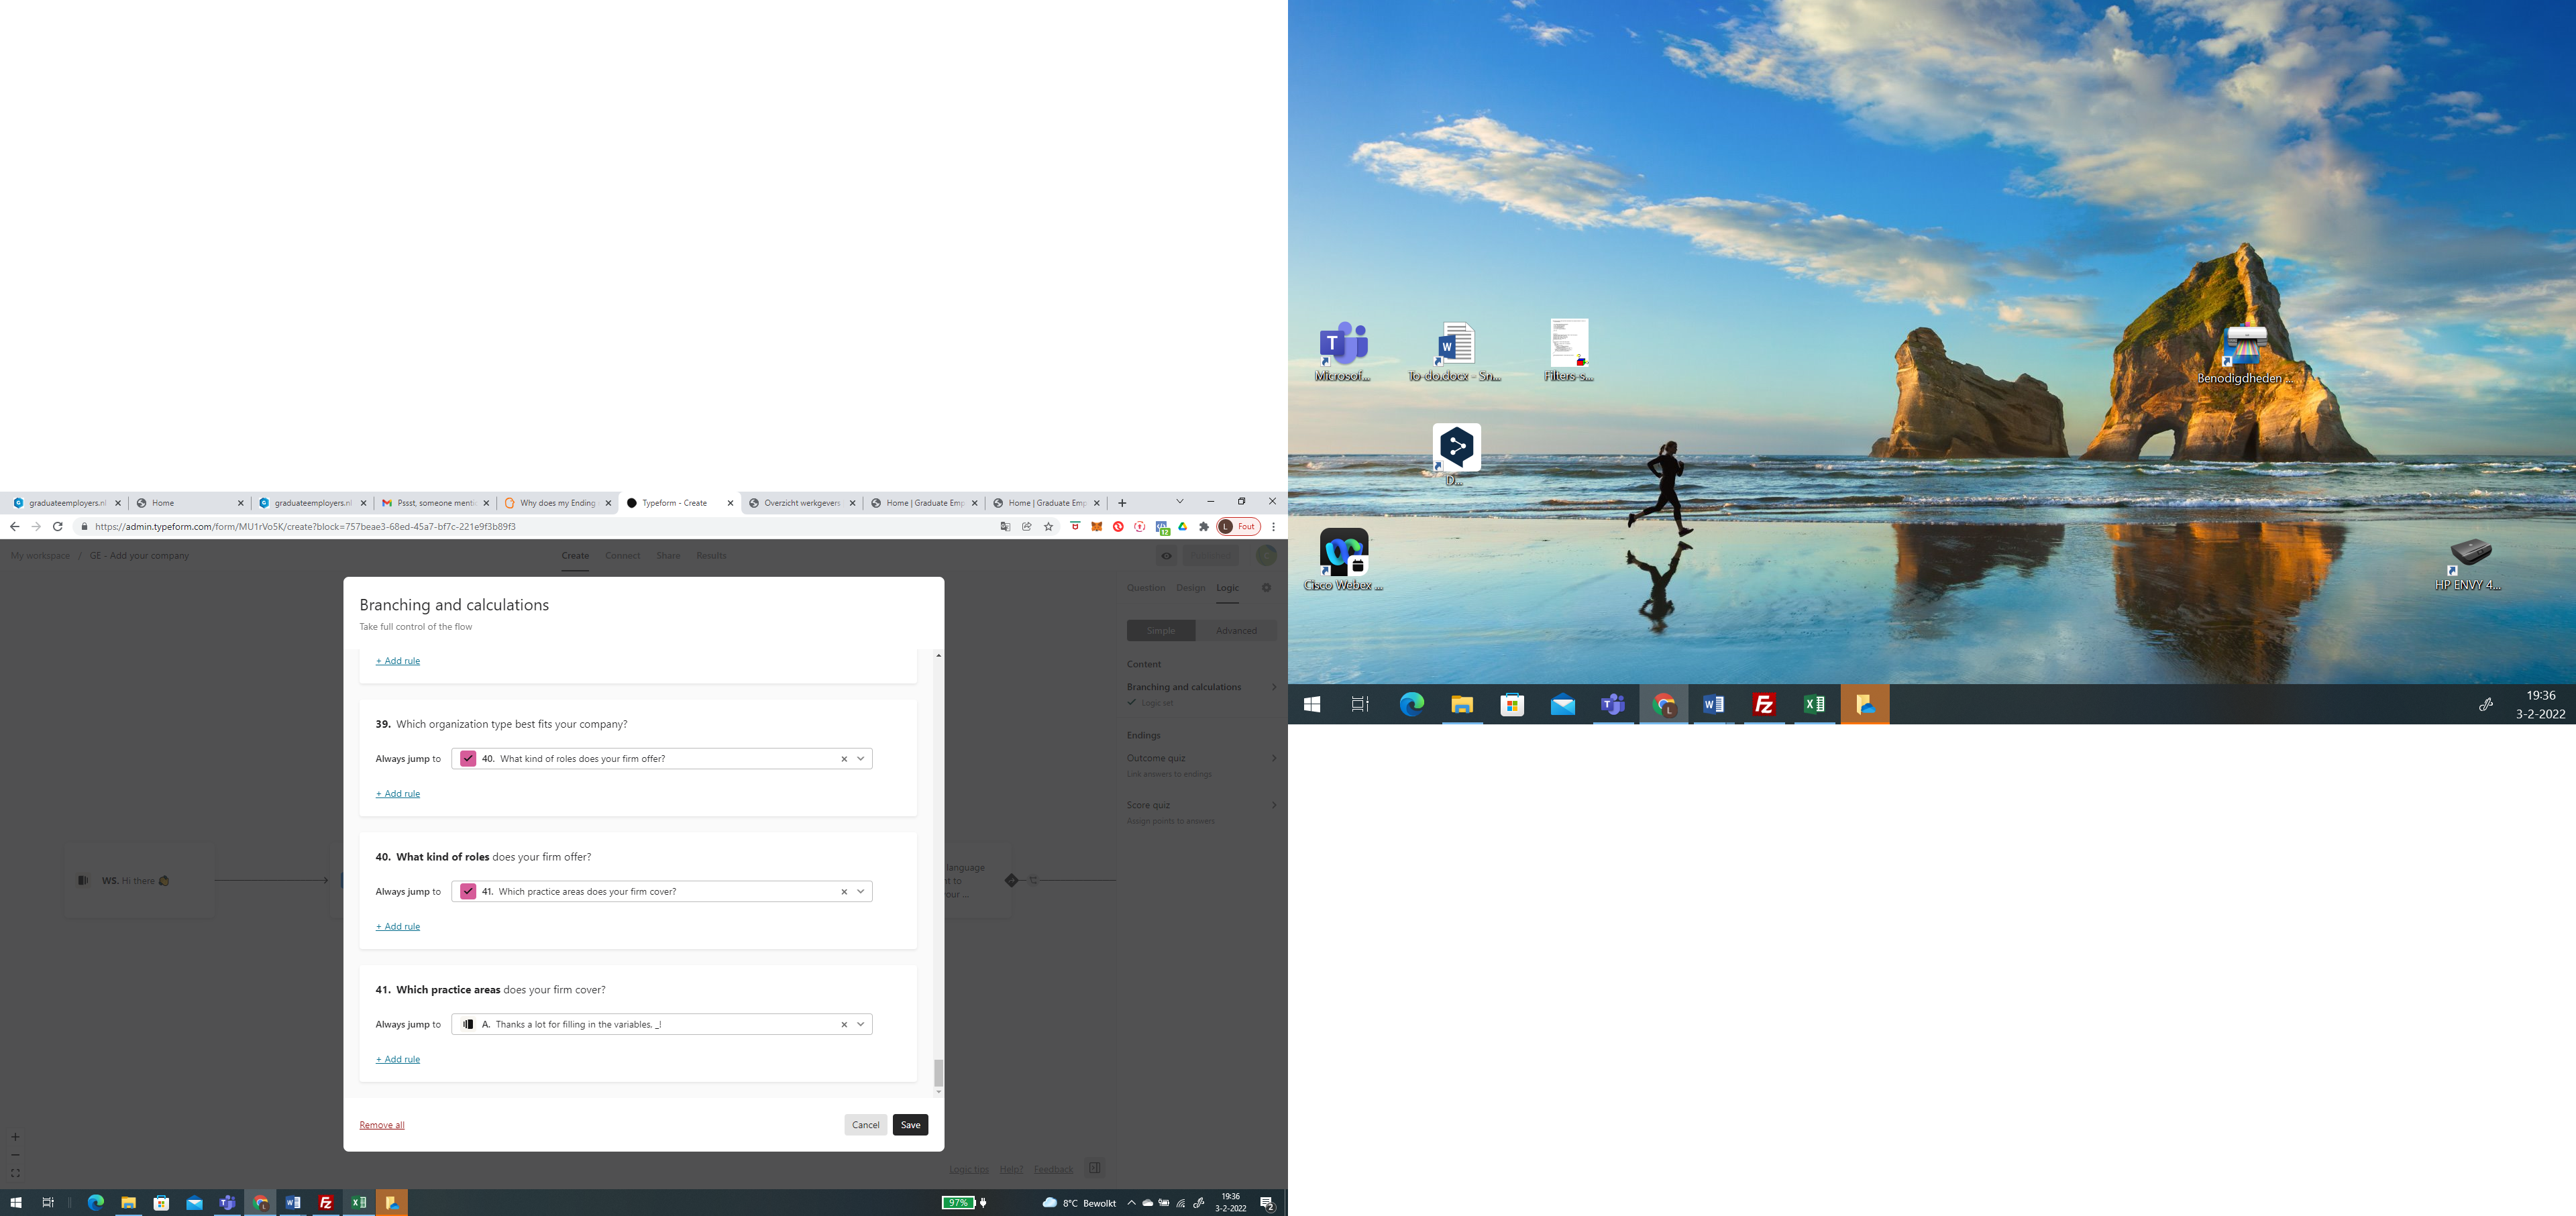Click Remove all link in dialog
This screenshot has height=1216, width=2576.
click(382, 1125)
